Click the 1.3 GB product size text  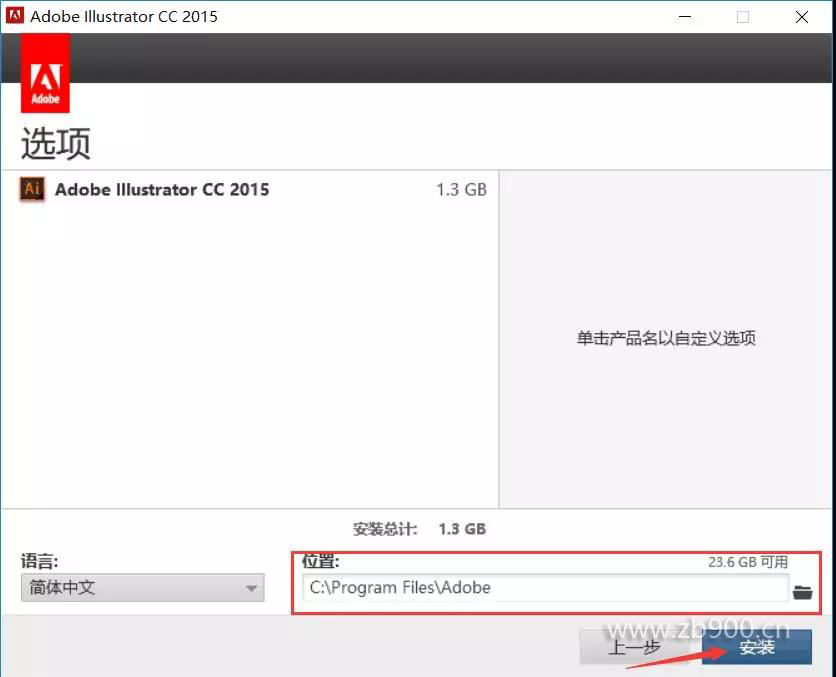(461, 190)
